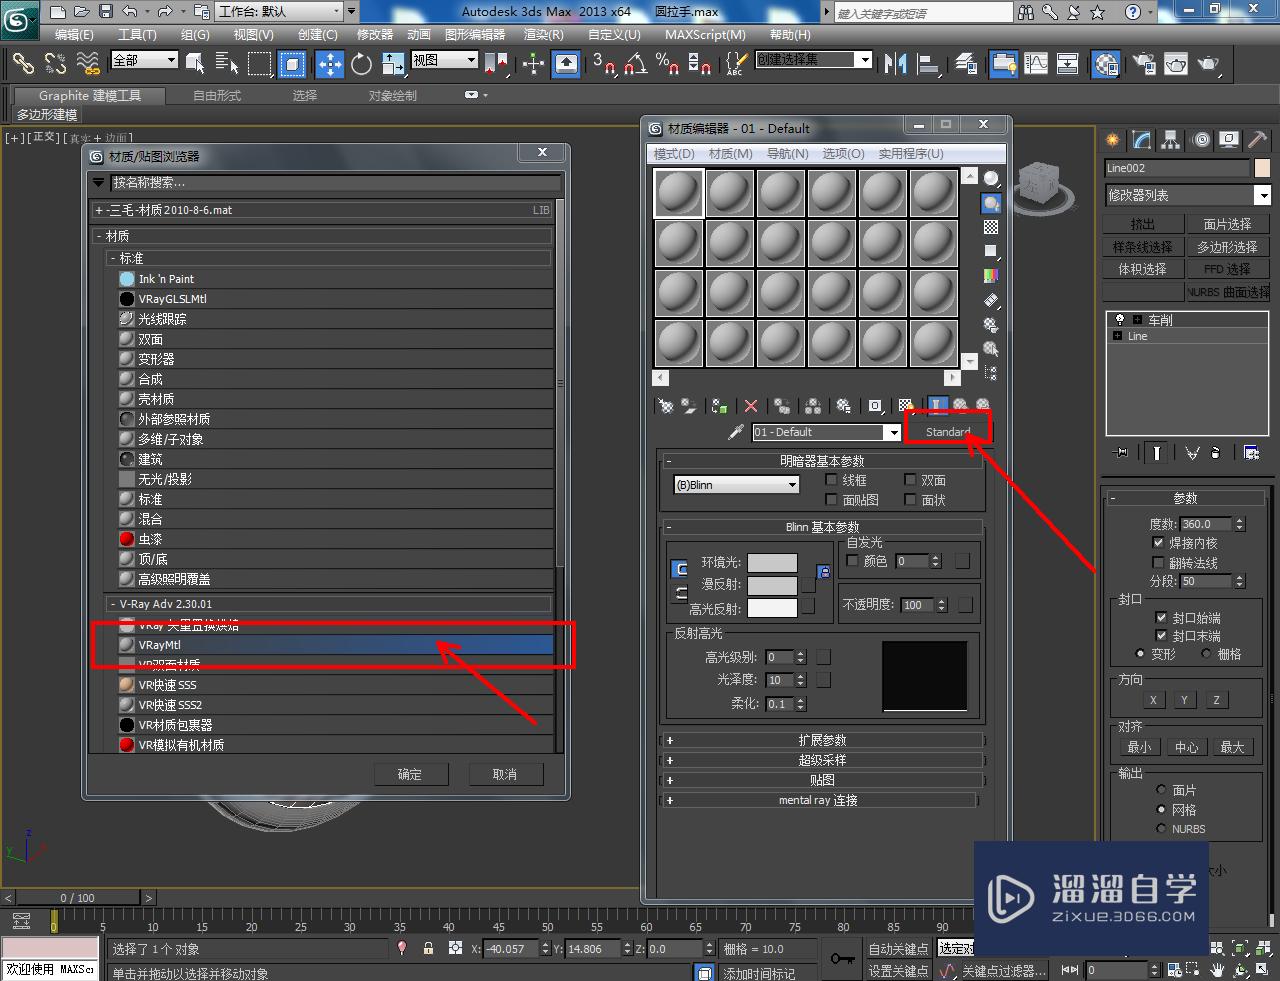The height and width of the screenshot is (981, 1280).
Task: Click Sample Type sphere icon
Action: tap(991, 179)
